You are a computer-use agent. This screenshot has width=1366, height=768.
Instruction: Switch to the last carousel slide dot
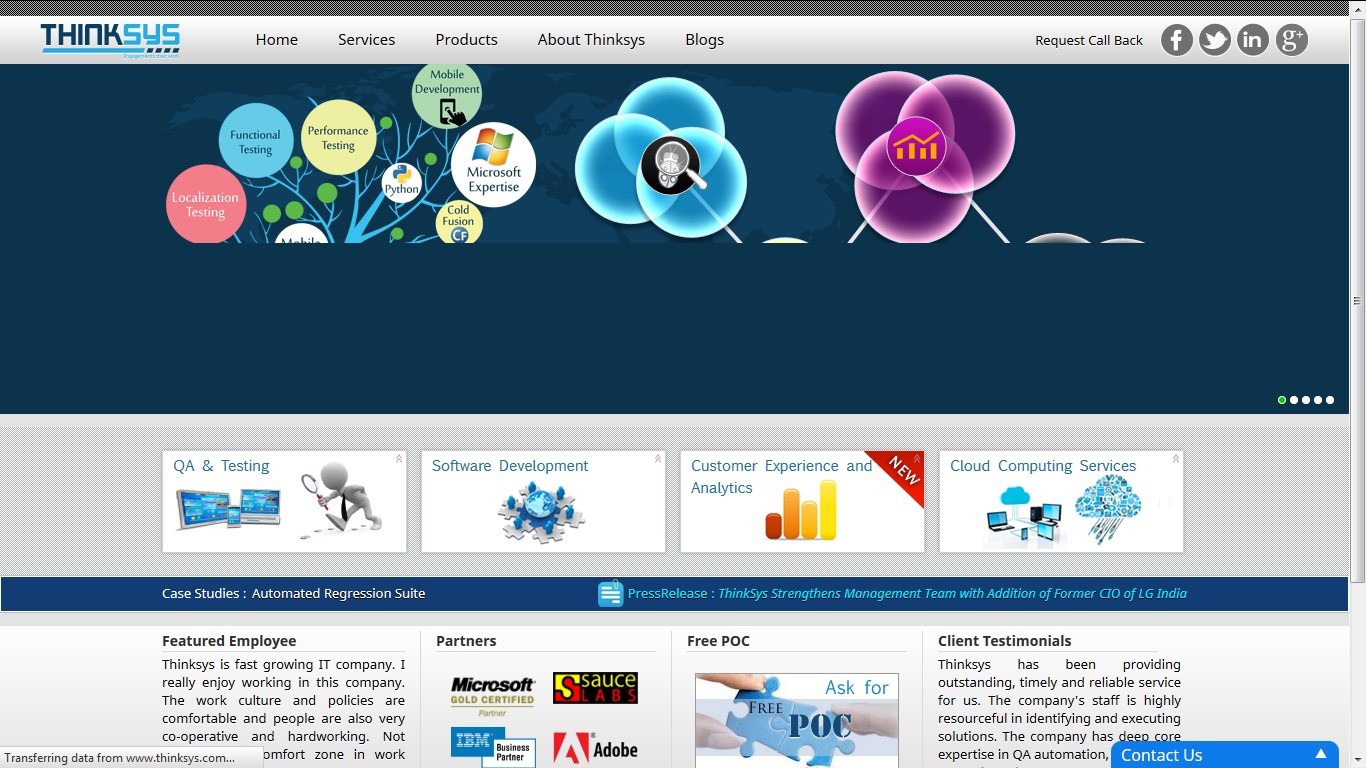click(x=1330, y=400)
